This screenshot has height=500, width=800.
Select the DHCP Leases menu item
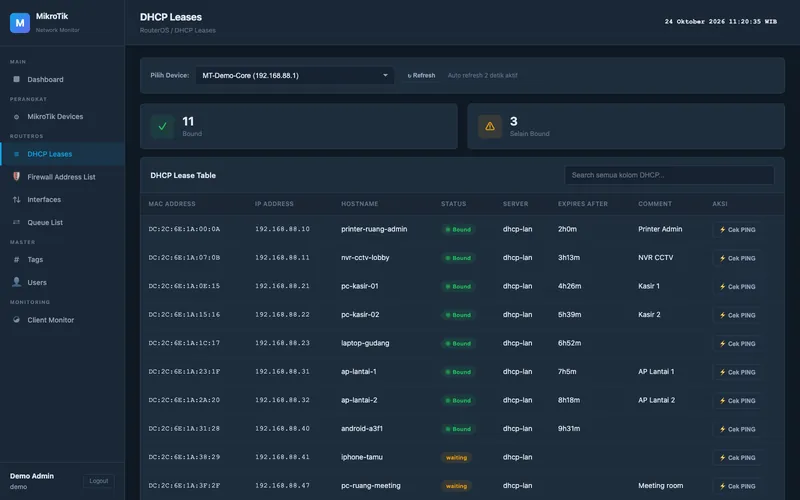pos(62,154)
